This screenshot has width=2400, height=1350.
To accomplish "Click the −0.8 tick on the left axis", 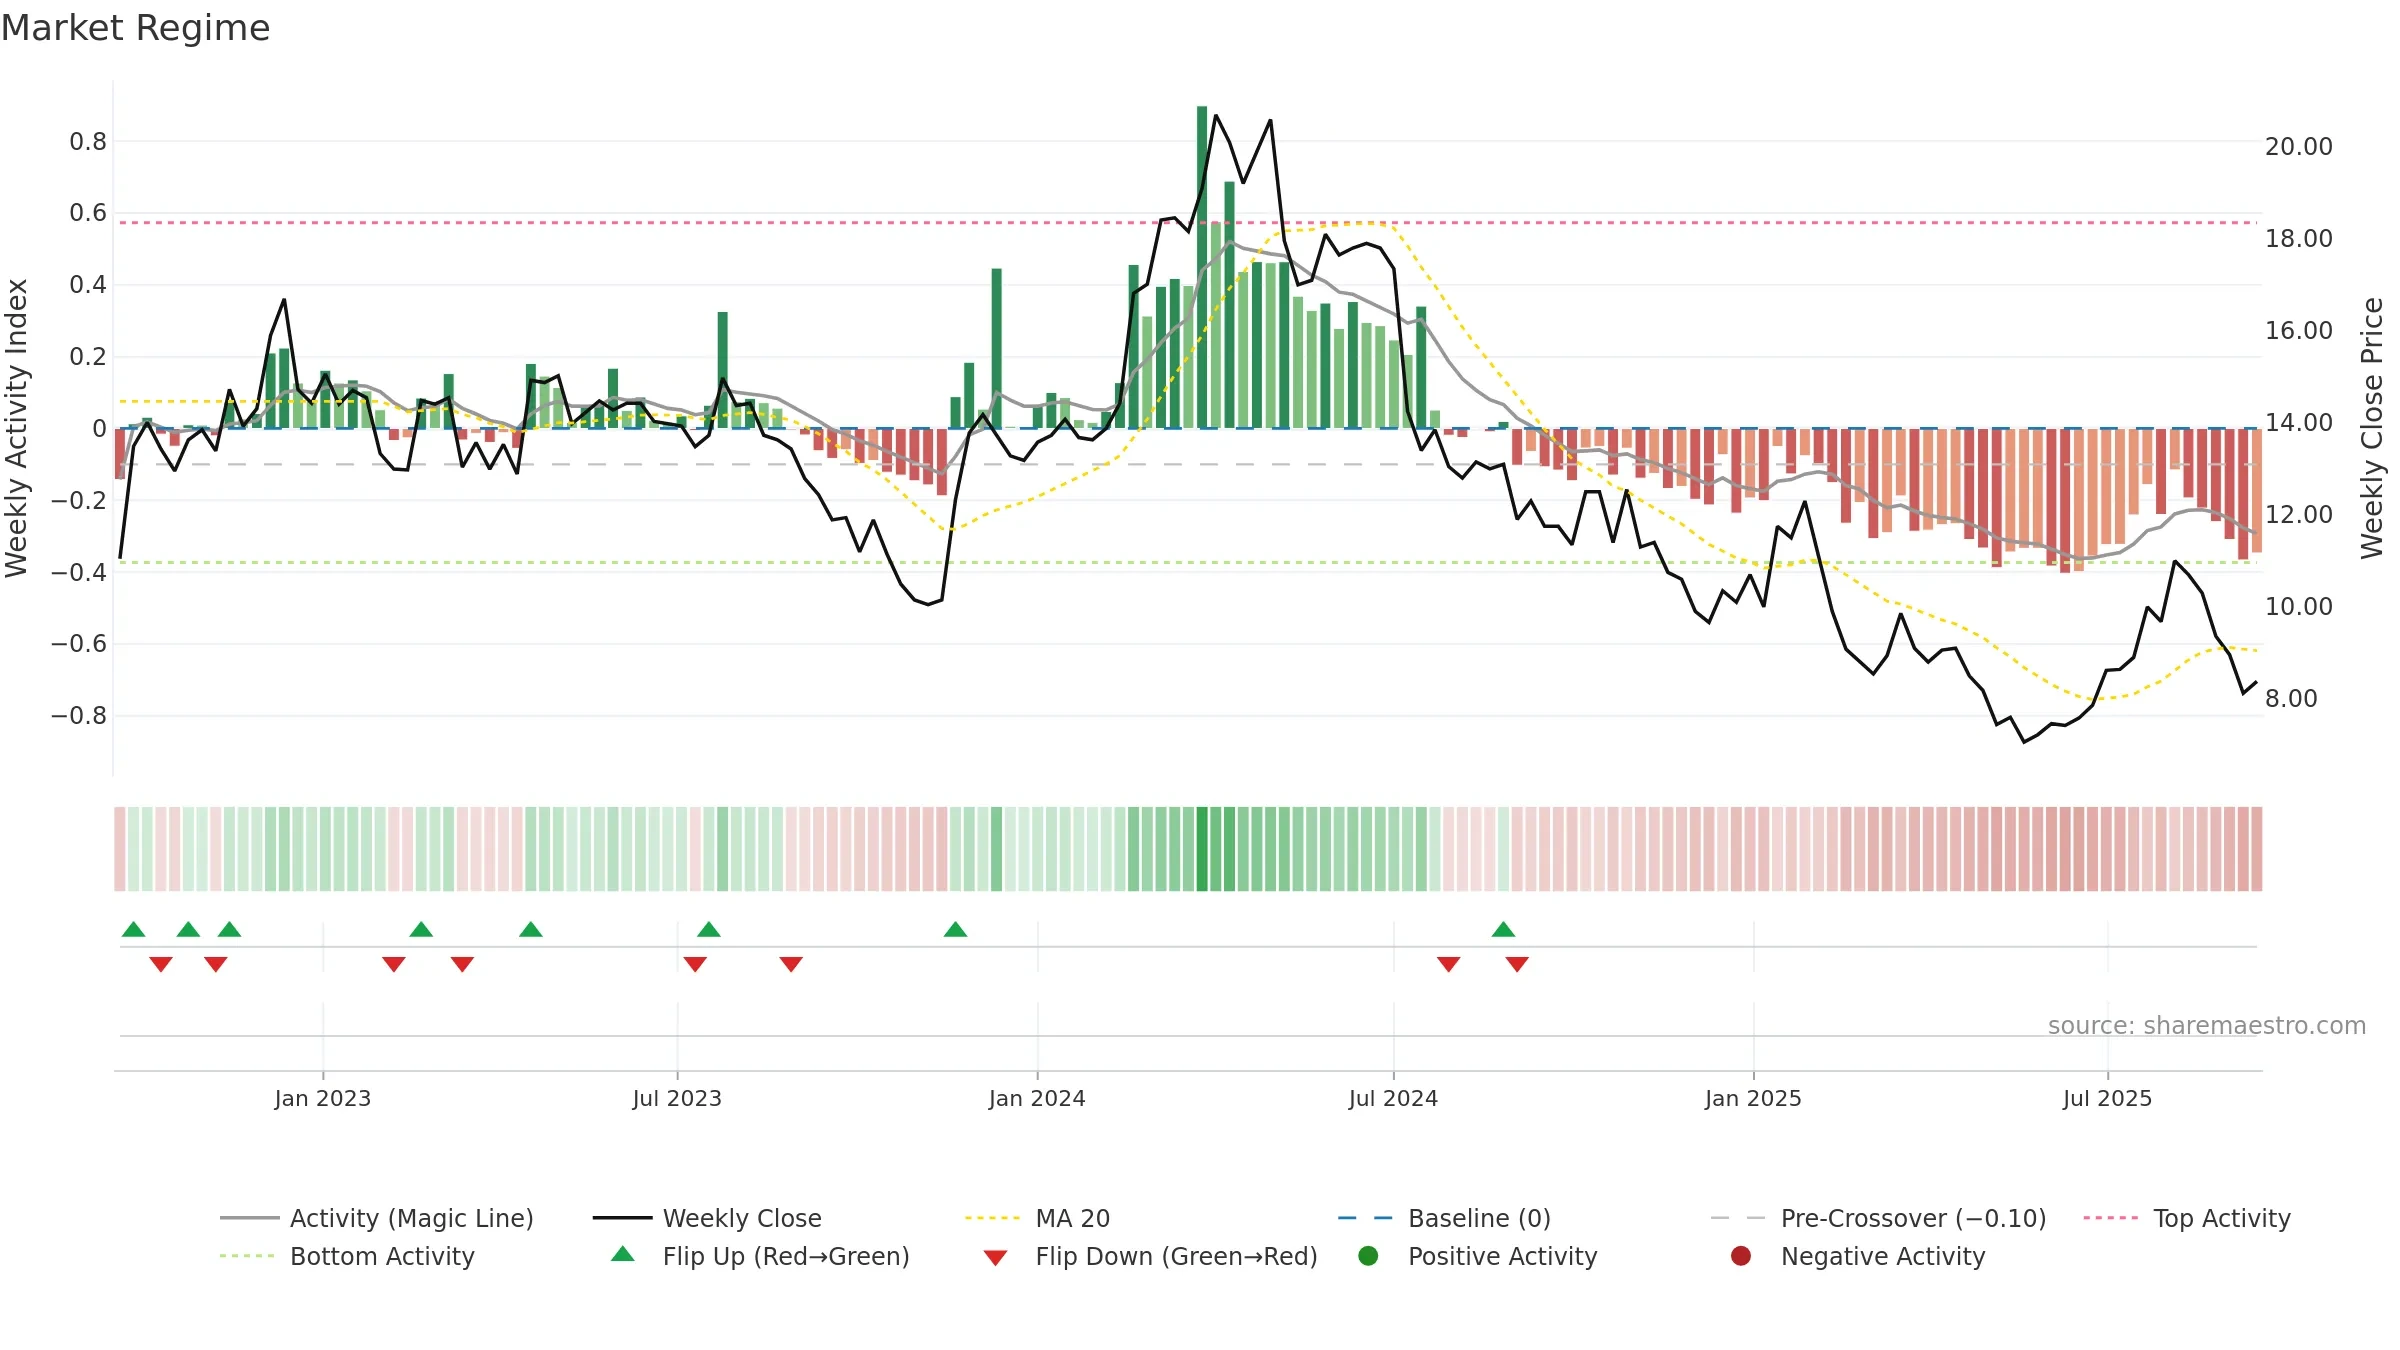I will point(79,715).
